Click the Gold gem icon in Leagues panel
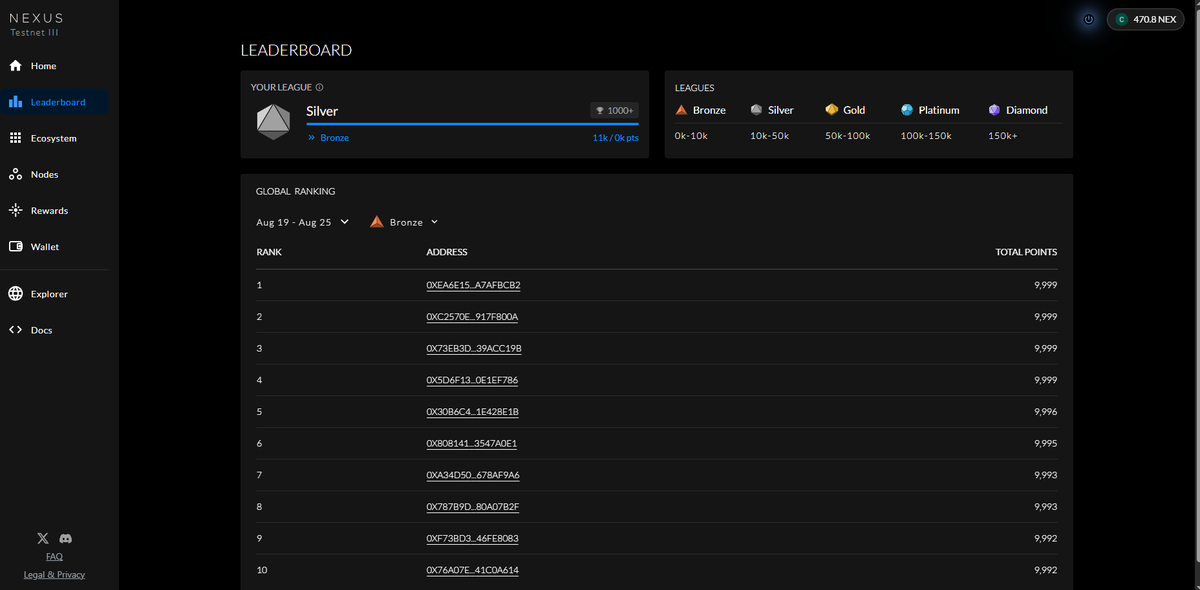 point(831,110)
